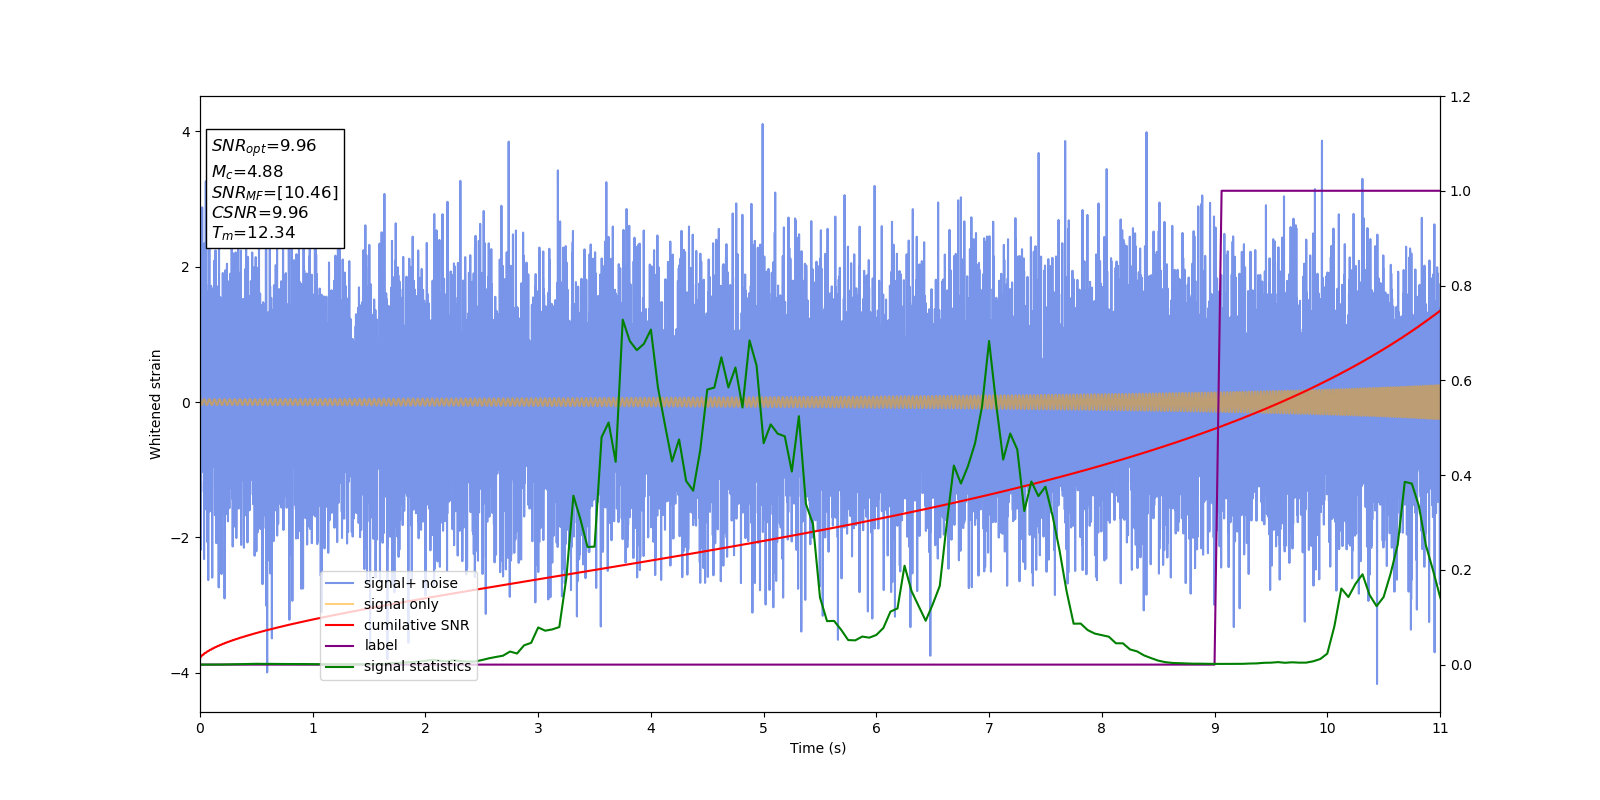Click the green line swatch in legend
The height and width of the screenshot is (800, 1600).
[x=340, y=666]
